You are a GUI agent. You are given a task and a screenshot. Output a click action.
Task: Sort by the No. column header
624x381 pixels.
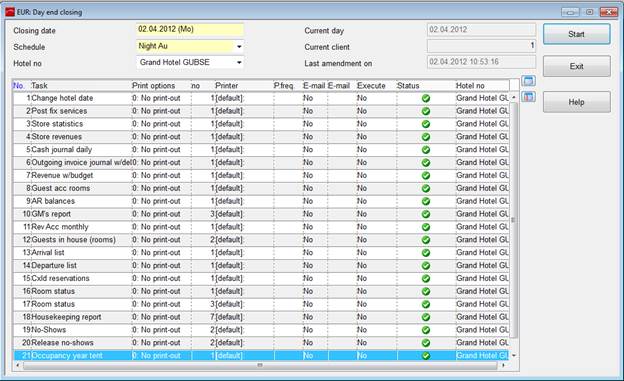21,86
